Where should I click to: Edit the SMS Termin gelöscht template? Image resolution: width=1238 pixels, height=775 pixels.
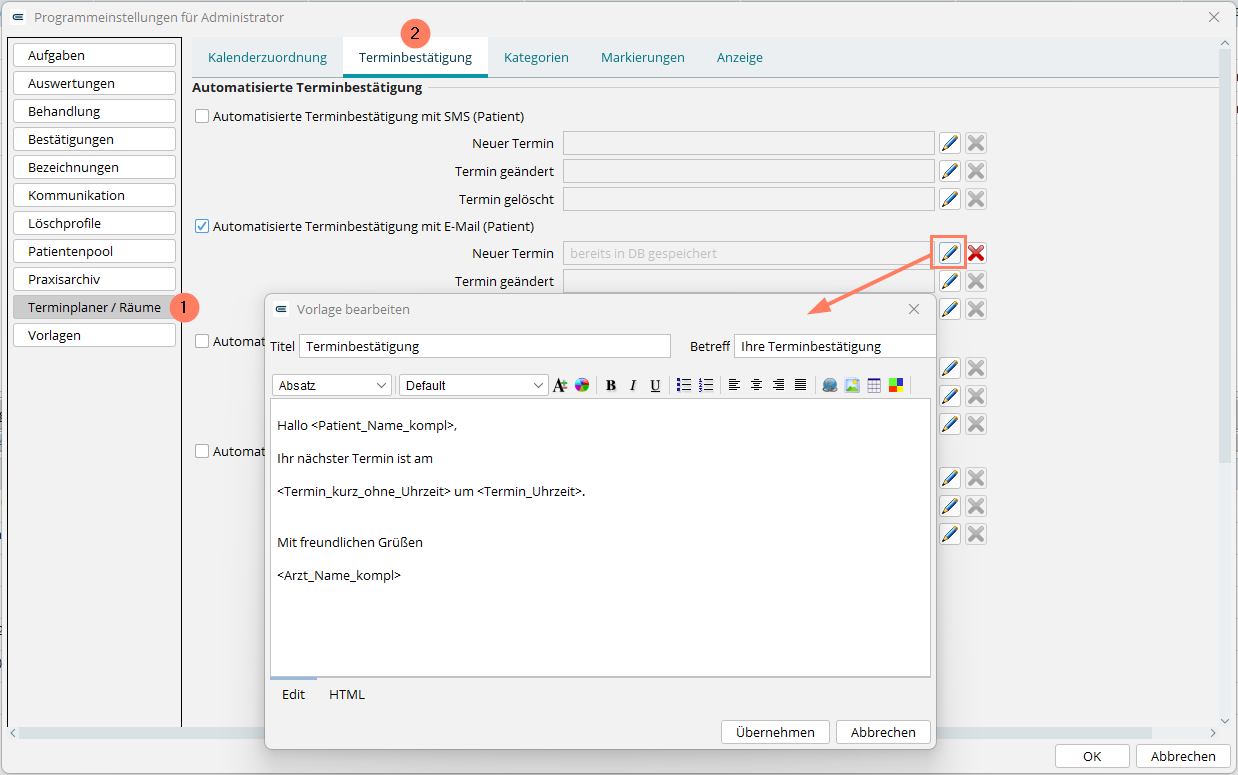(950, 199)
